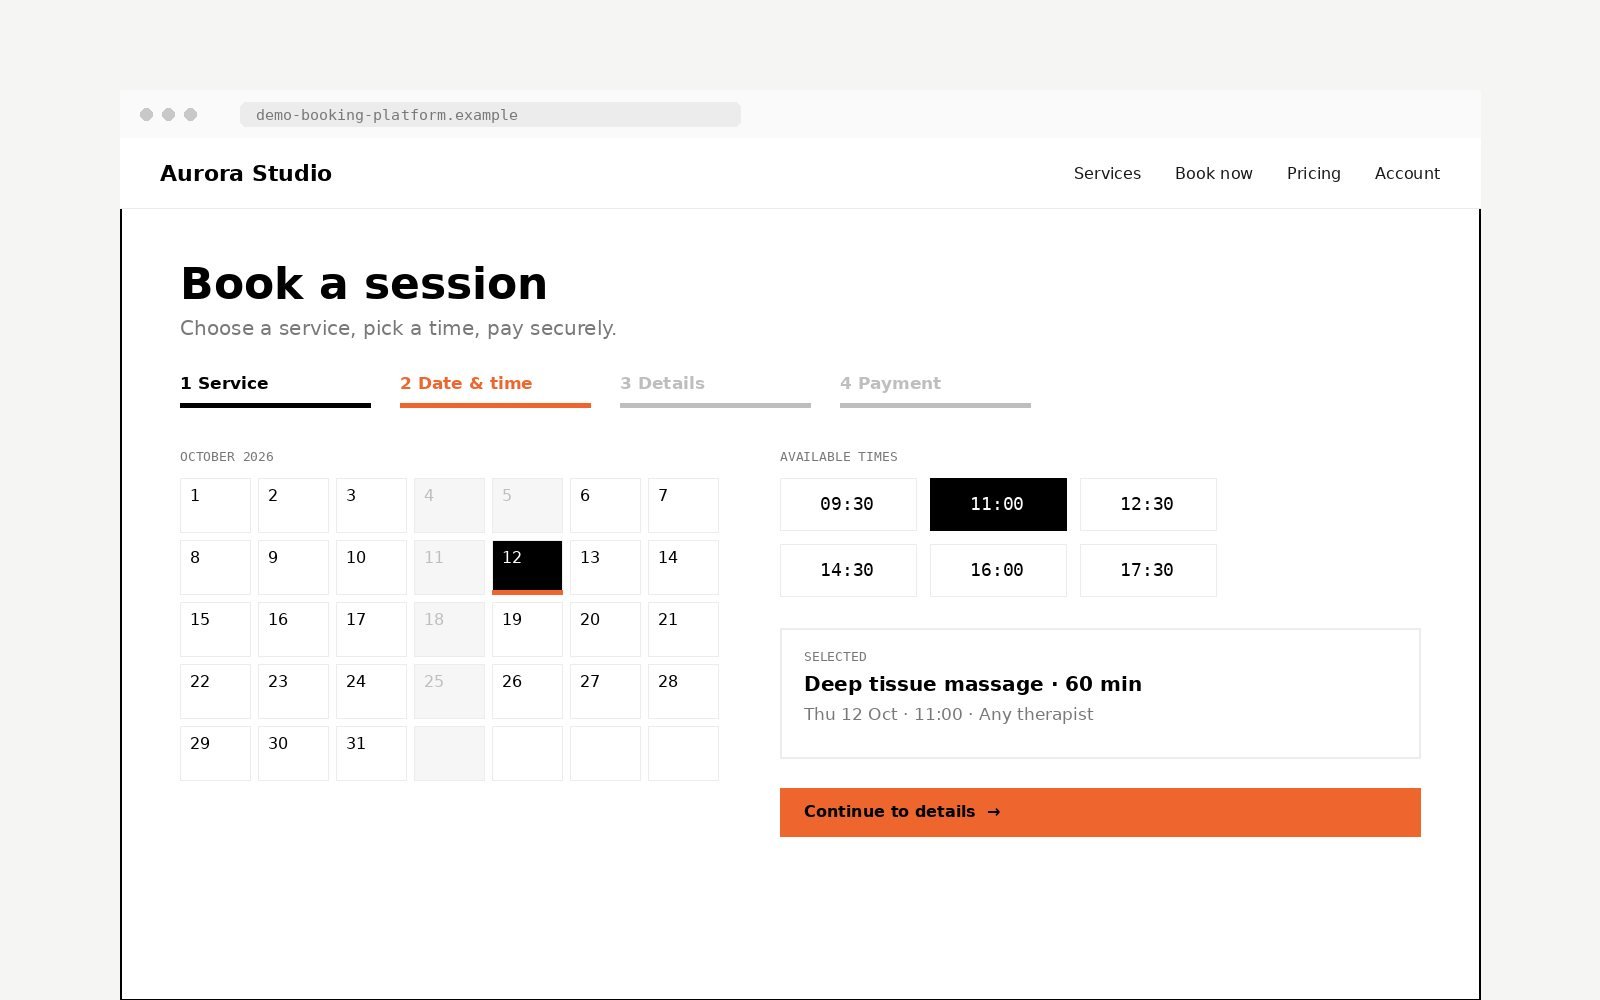This screenshot has height=1000, width=1600.
Task: Select the 11:00 time slot
Action: (x=998, y=504)
